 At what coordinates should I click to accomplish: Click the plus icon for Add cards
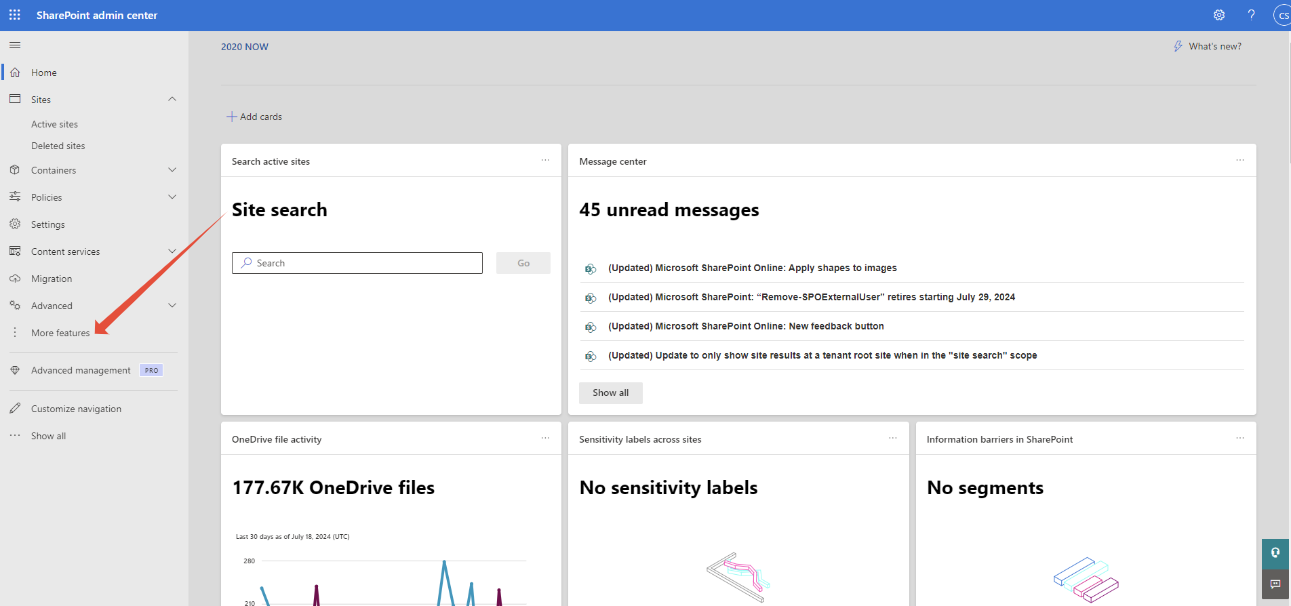(231, 116)
